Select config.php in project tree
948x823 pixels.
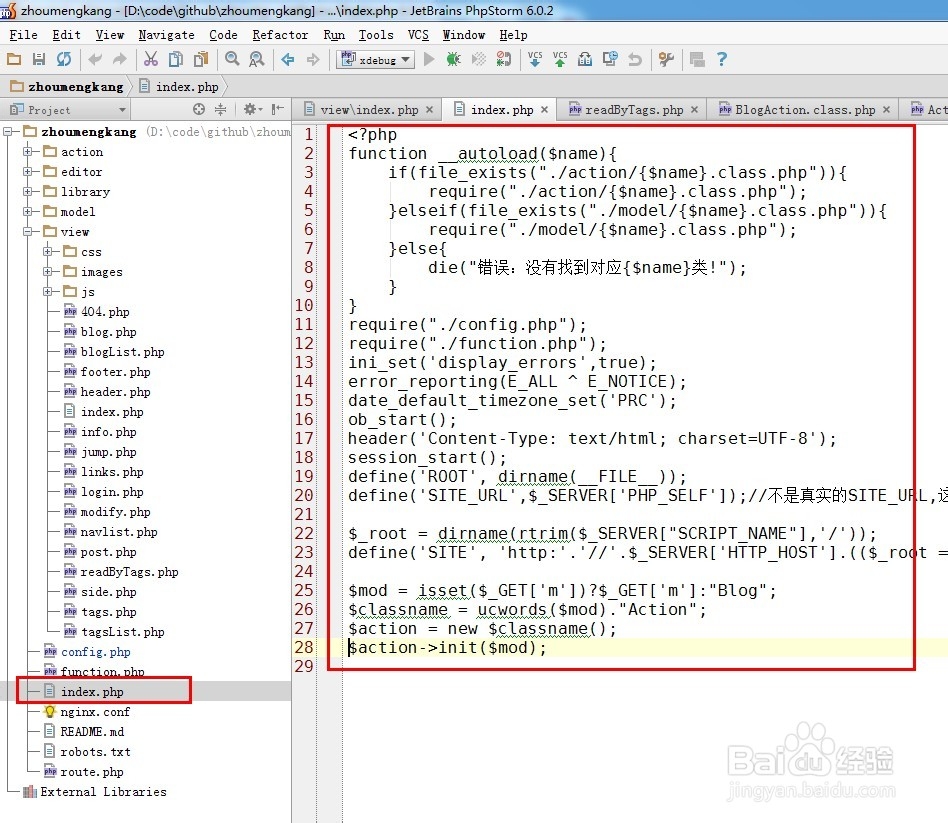(x=96, y=652)
